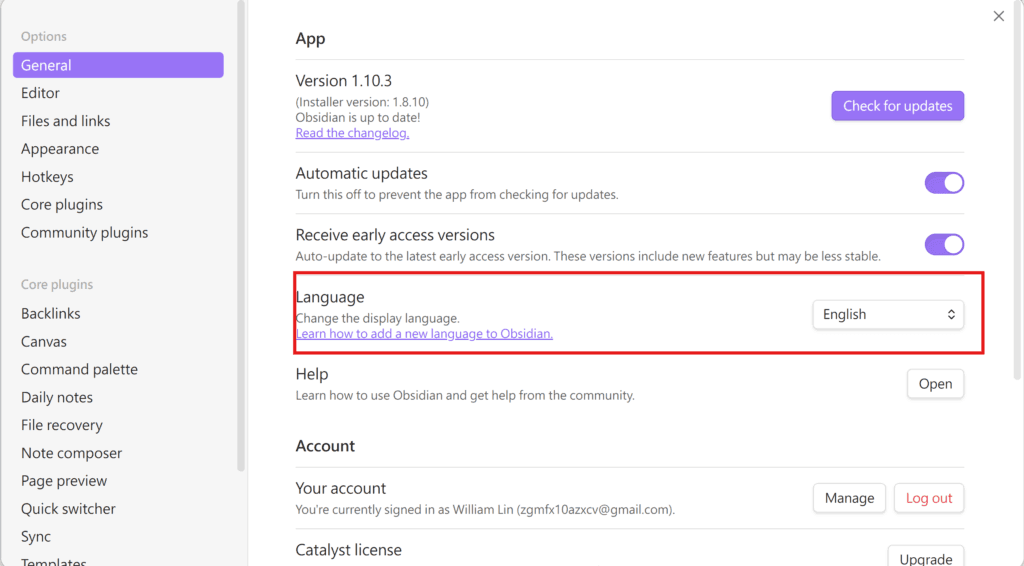Toggle off Automatic updates switch
Viewport: 1024px width, 566px height.
[x=944, y=183]
